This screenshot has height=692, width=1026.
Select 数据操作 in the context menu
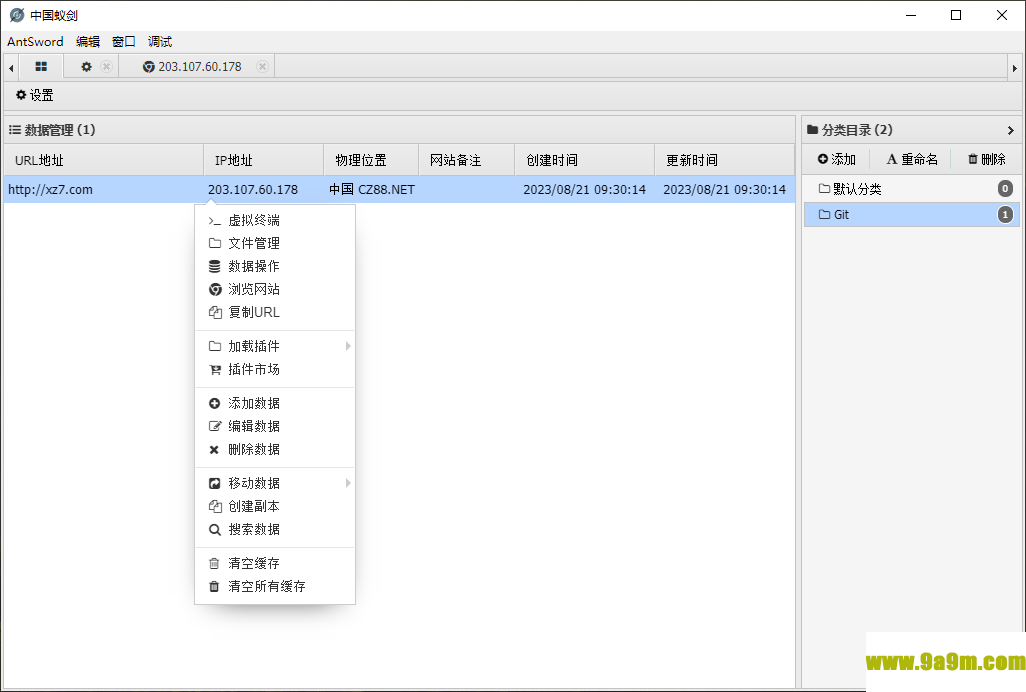point(275,266)
